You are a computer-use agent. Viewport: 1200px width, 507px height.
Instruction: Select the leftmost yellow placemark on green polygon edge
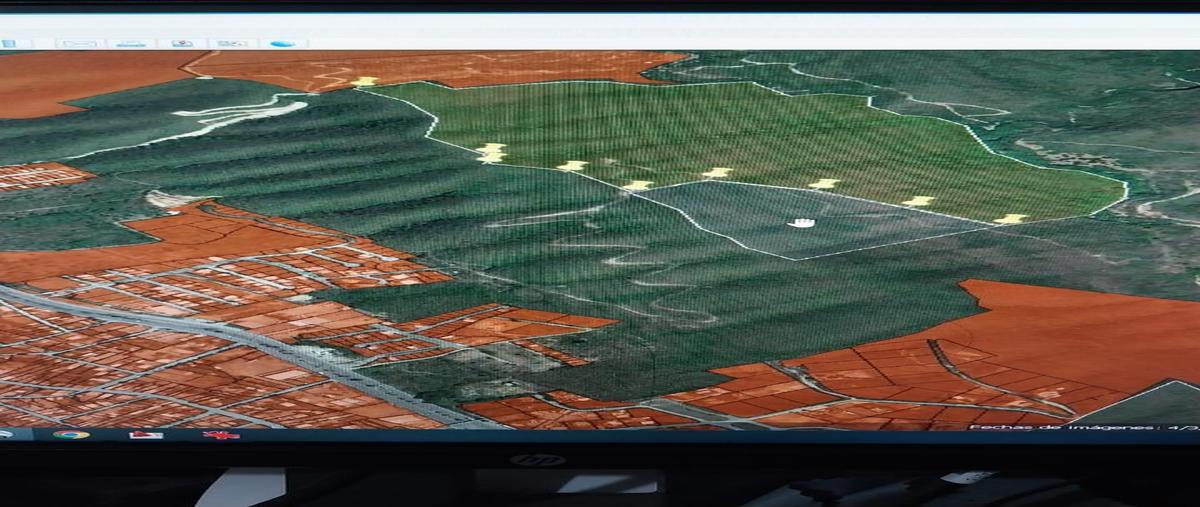point(490,152)
